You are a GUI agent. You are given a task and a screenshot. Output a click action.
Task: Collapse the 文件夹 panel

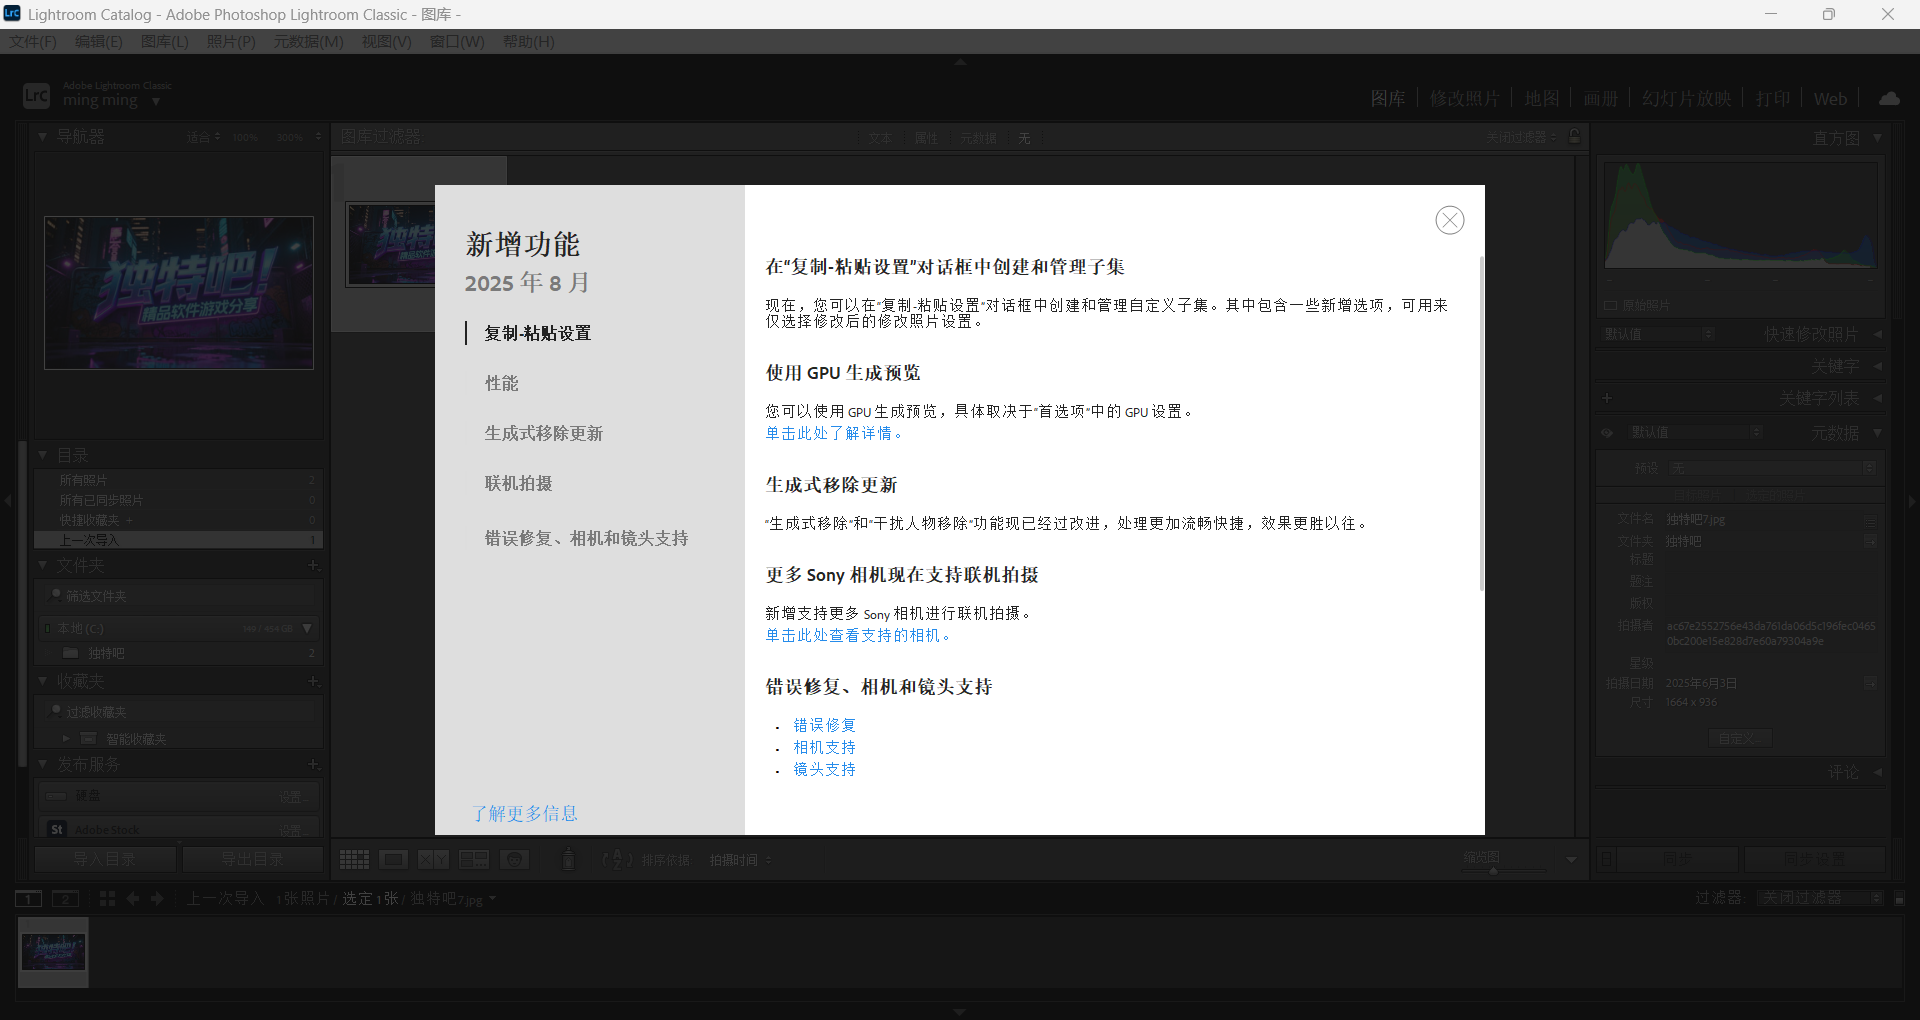42,565
